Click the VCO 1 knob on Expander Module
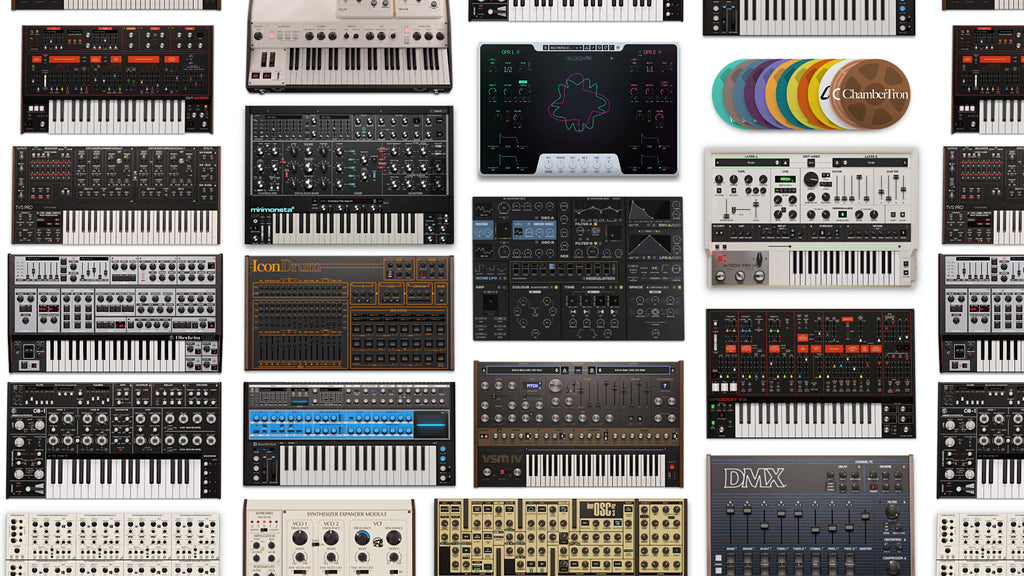 pyautogui.click(x=298, y=537)
